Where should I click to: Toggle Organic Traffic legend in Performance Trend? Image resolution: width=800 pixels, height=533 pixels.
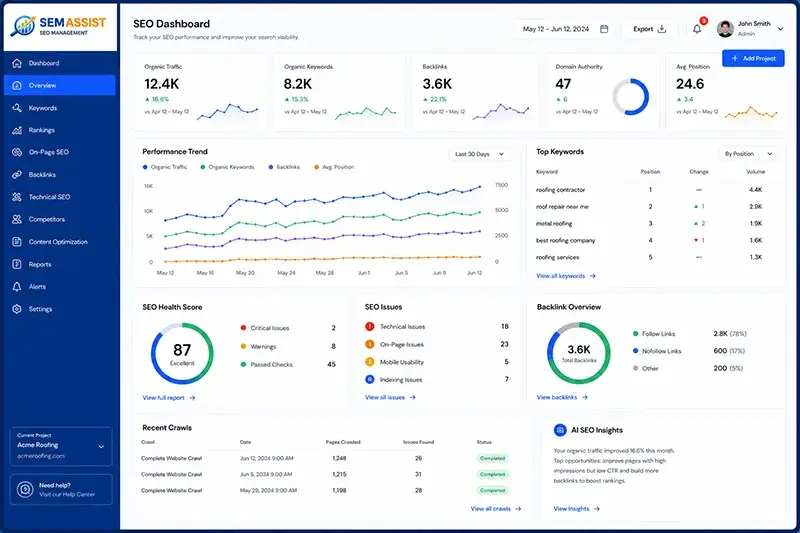coord(165,167)
